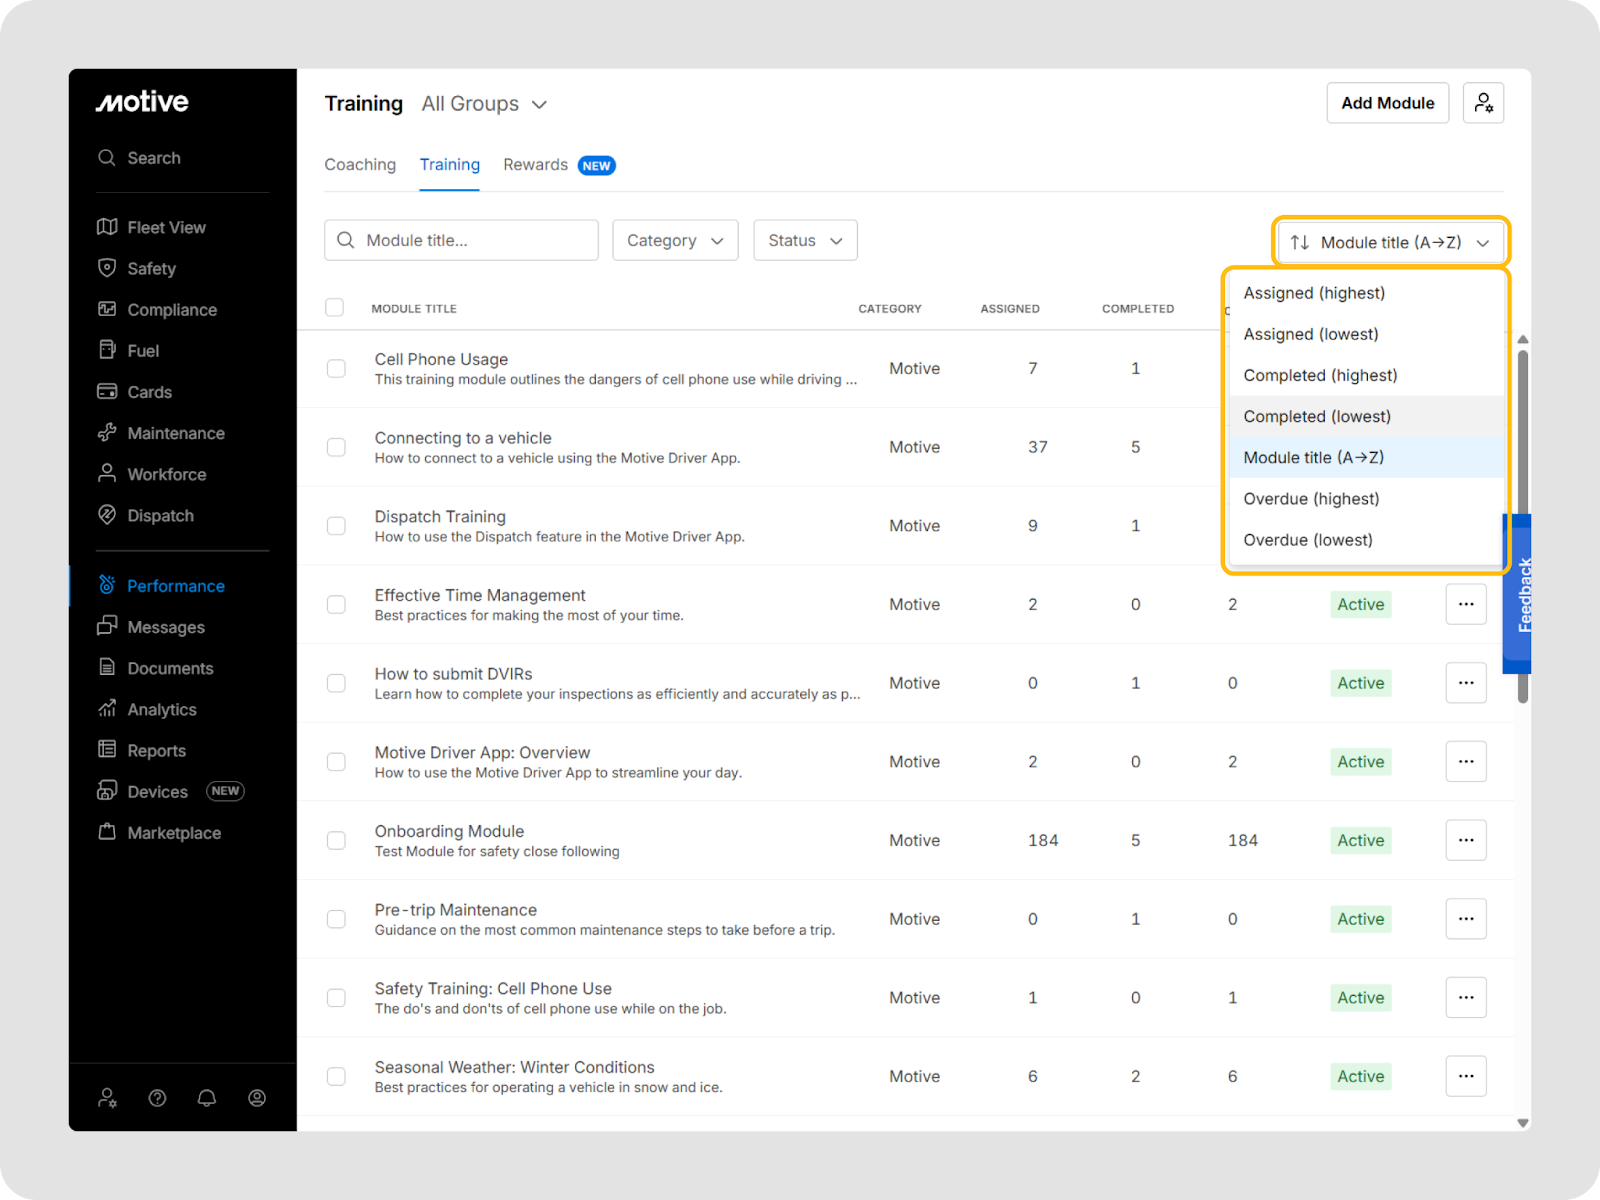Open the Analytics chart icon in sidebar
This screenshot has height=1200, width=1600.
point(107,709)
